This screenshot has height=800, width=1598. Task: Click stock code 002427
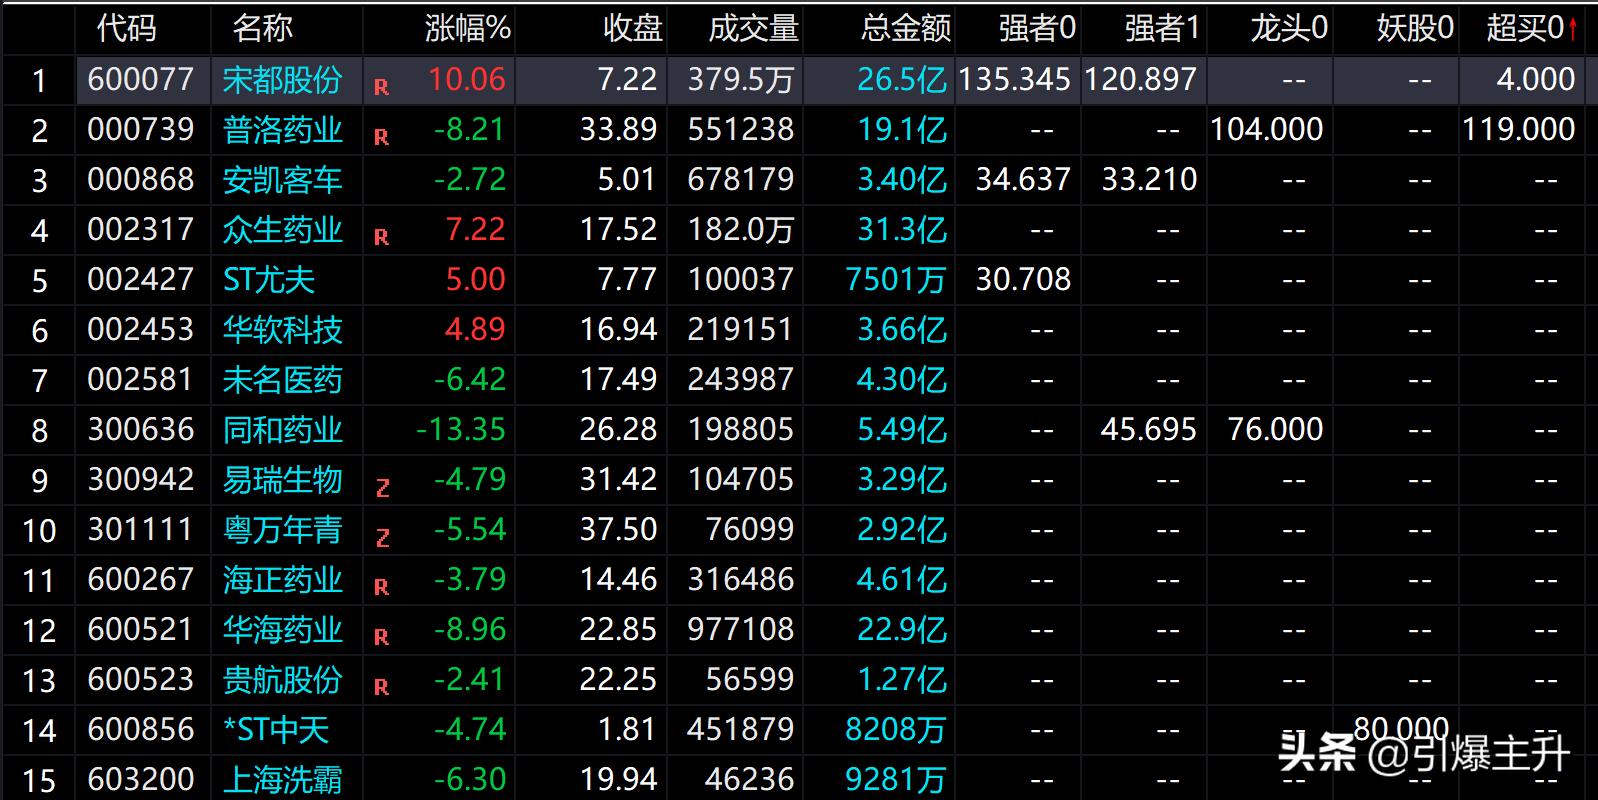click(x=141, y=279)
